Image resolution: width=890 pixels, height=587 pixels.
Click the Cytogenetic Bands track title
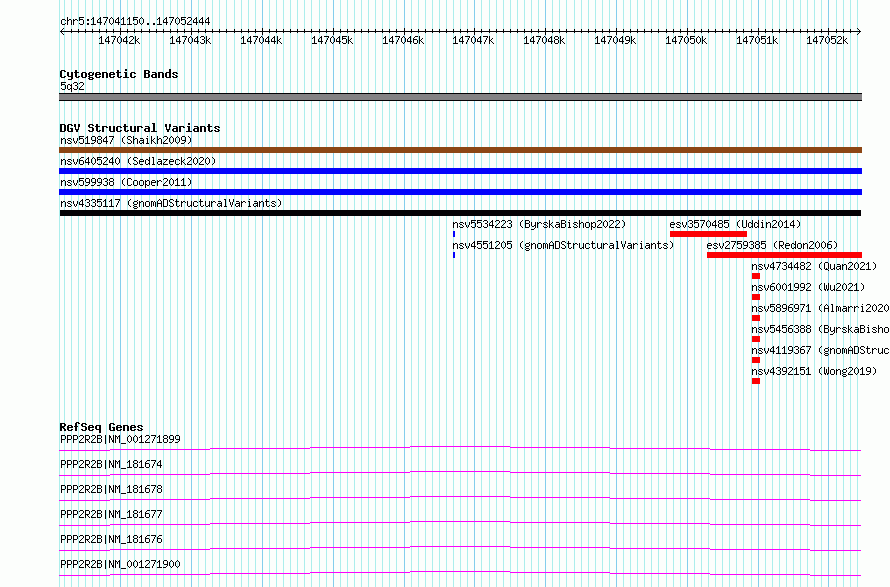119,74
